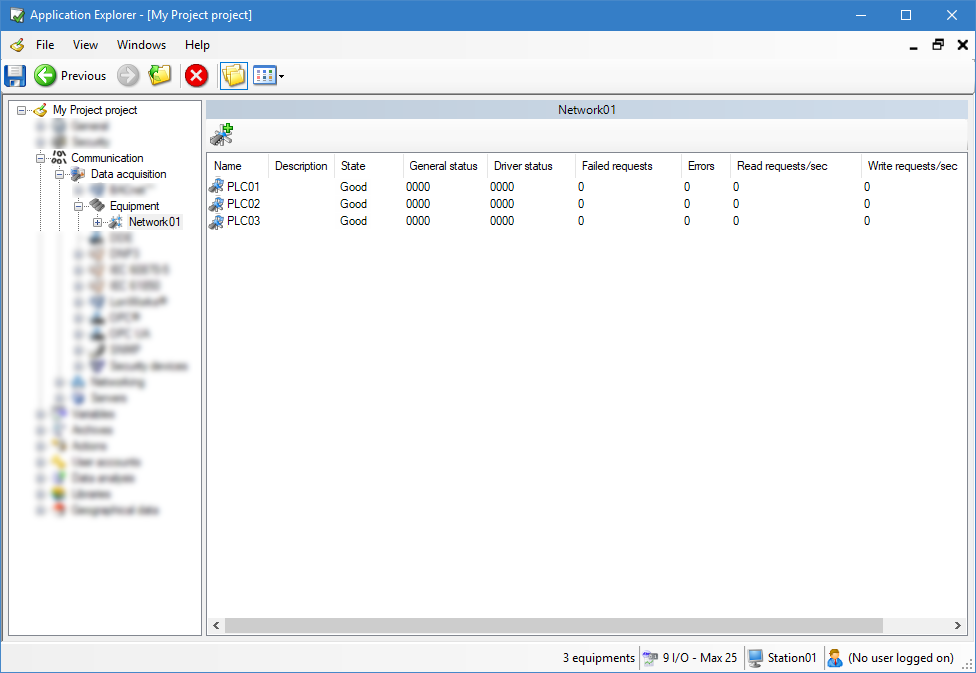The image size is (976, 673).
Task: Open the File menu
Action: (x=45, y=45)
